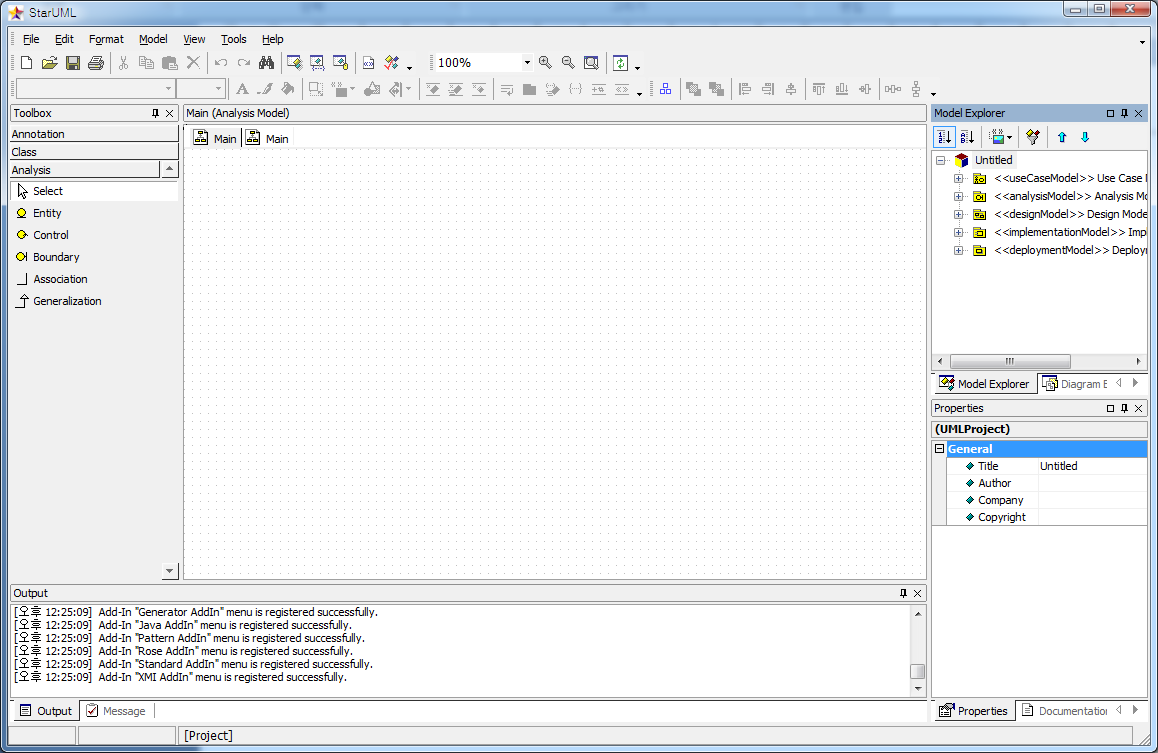Select the Association tool in Toolbox
Screen dimensions: 1158x753
click(95, 279)
